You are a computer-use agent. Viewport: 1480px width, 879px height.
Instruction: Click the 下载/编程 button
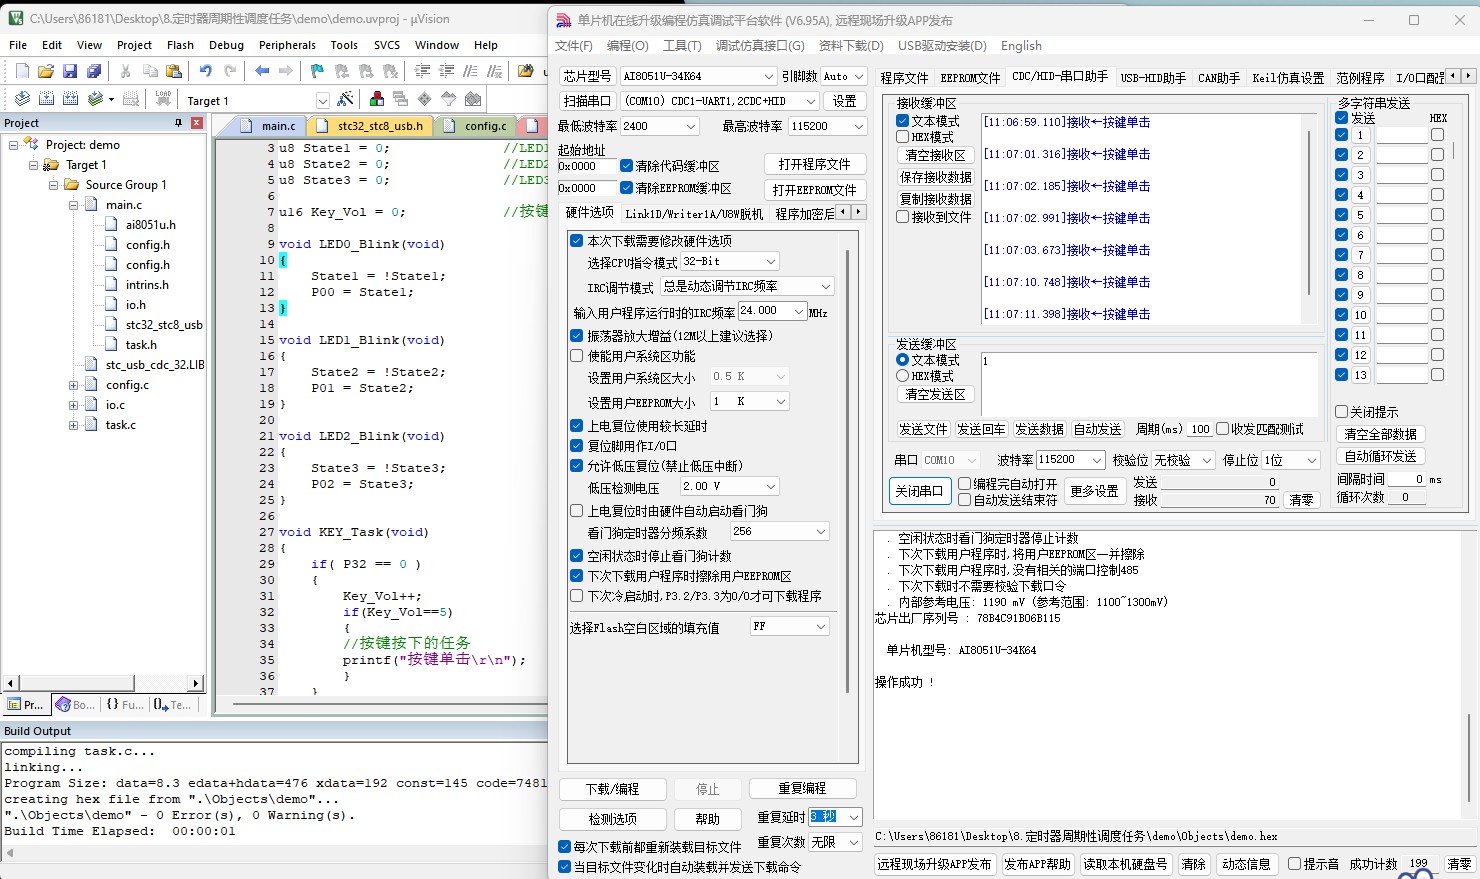[612, 789]
